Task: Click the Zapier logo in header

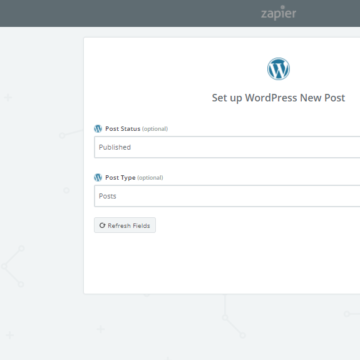Action: (278, 13)
